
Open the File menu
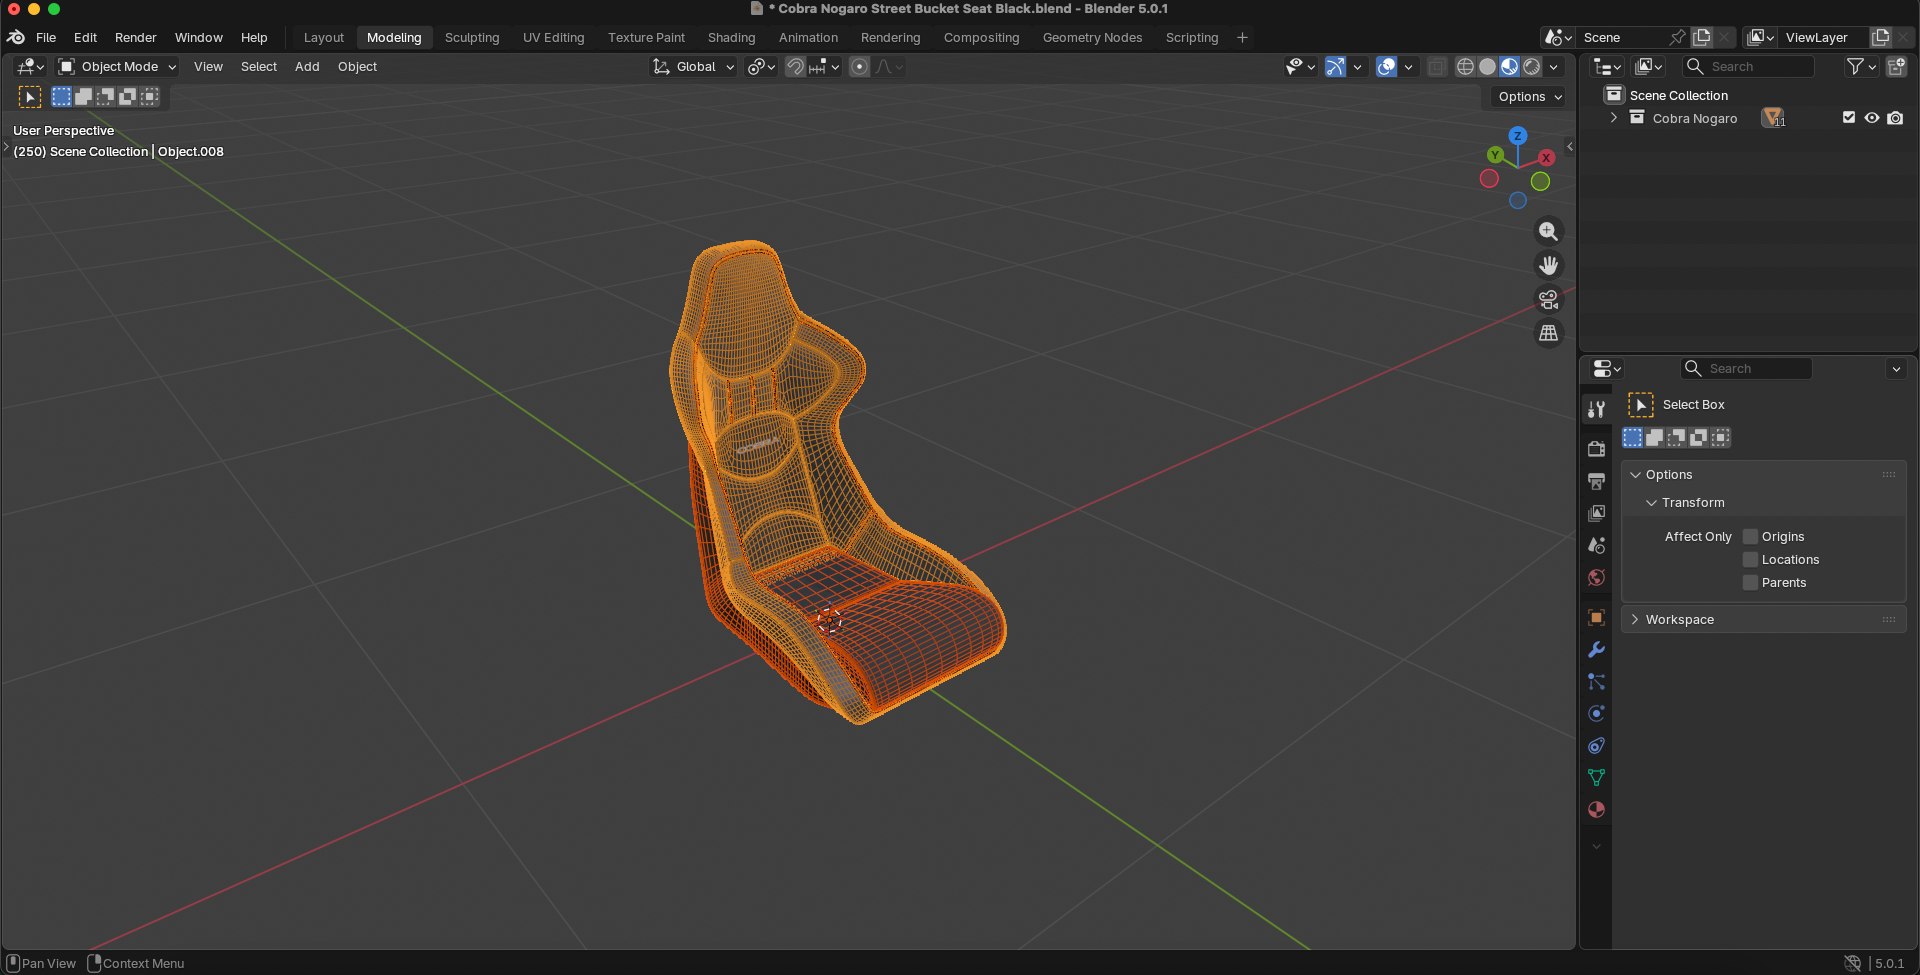46,37
